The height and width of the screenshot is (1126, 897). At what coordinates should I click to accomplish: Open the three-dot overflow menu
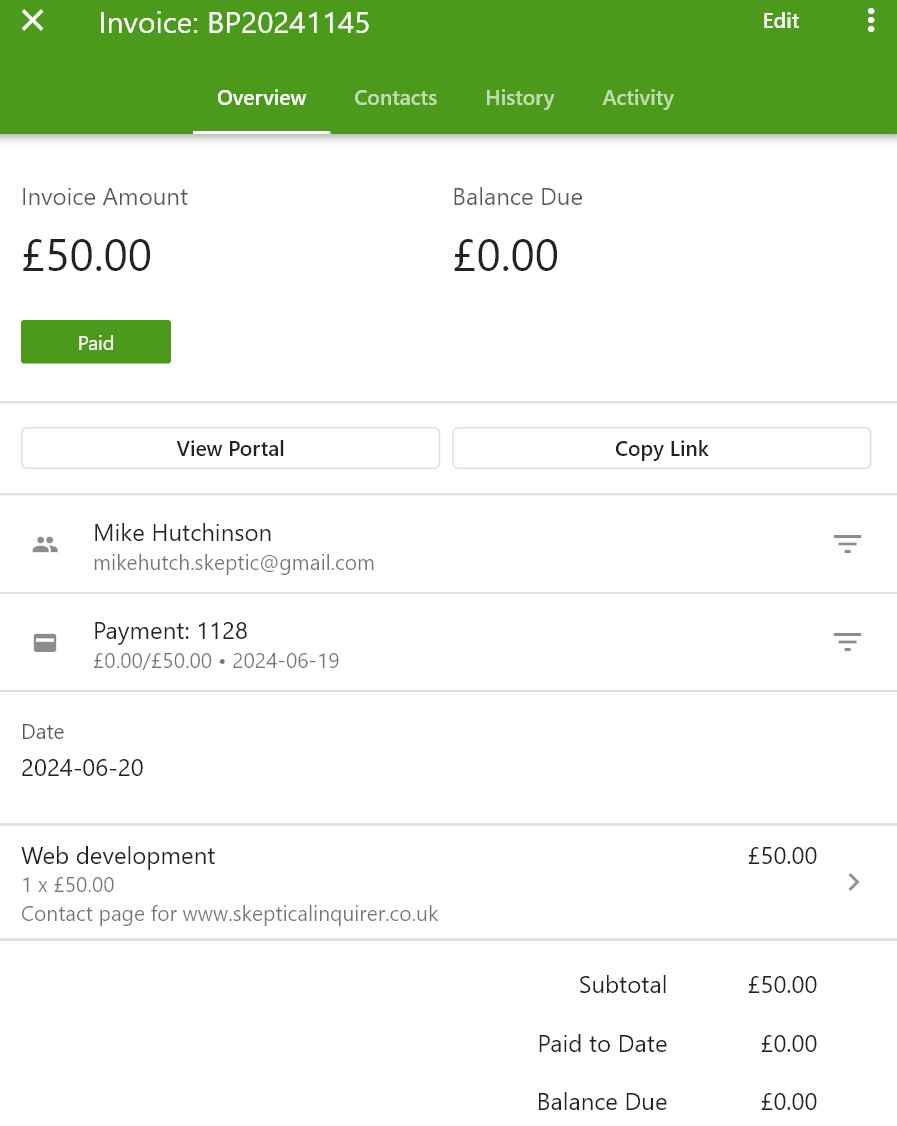[870, 21]
